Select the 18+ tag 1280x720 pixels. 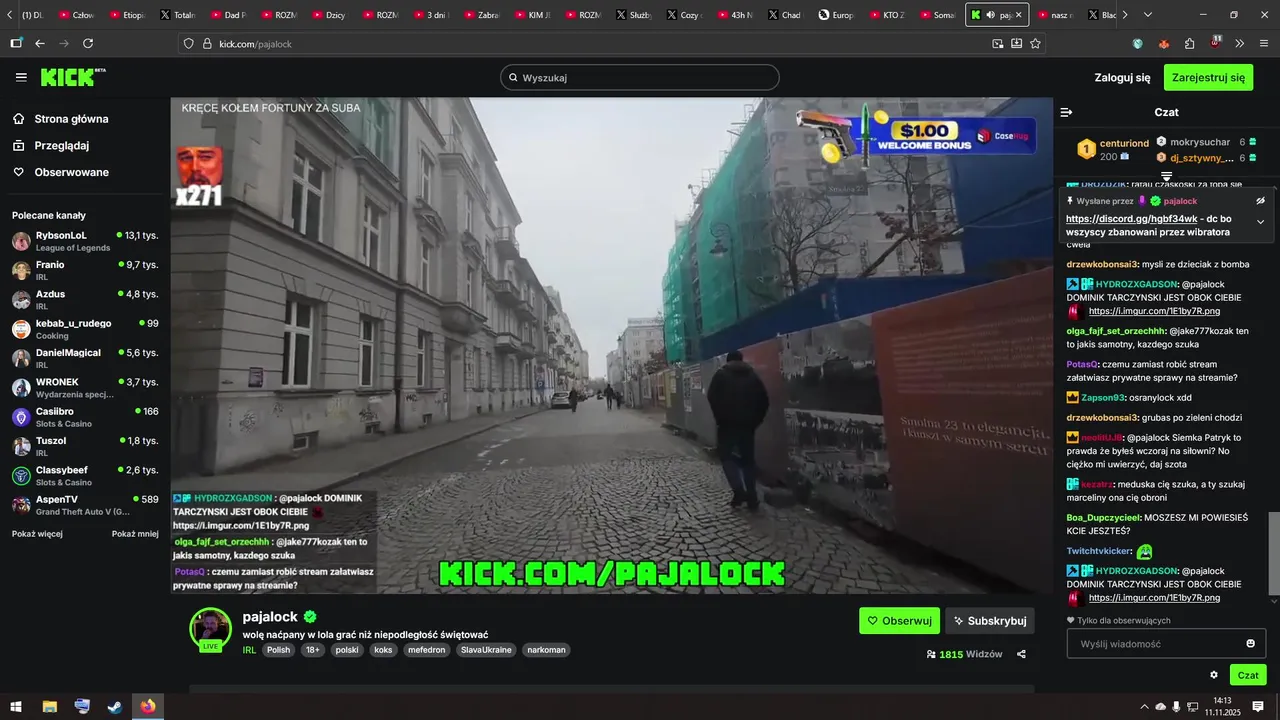pyautogui.click(x=312, y=650)
